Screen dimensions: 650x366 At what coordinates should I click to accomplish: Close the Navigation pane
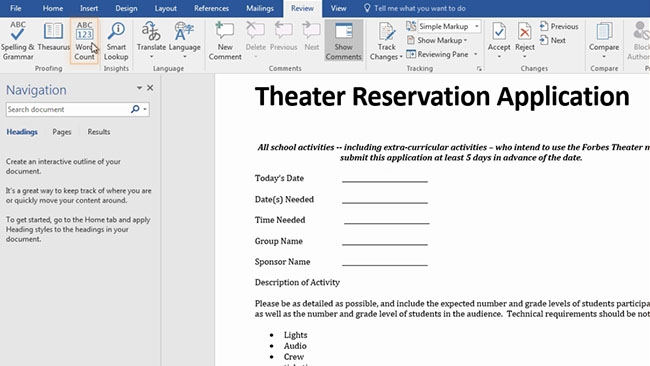click(150, 88)
